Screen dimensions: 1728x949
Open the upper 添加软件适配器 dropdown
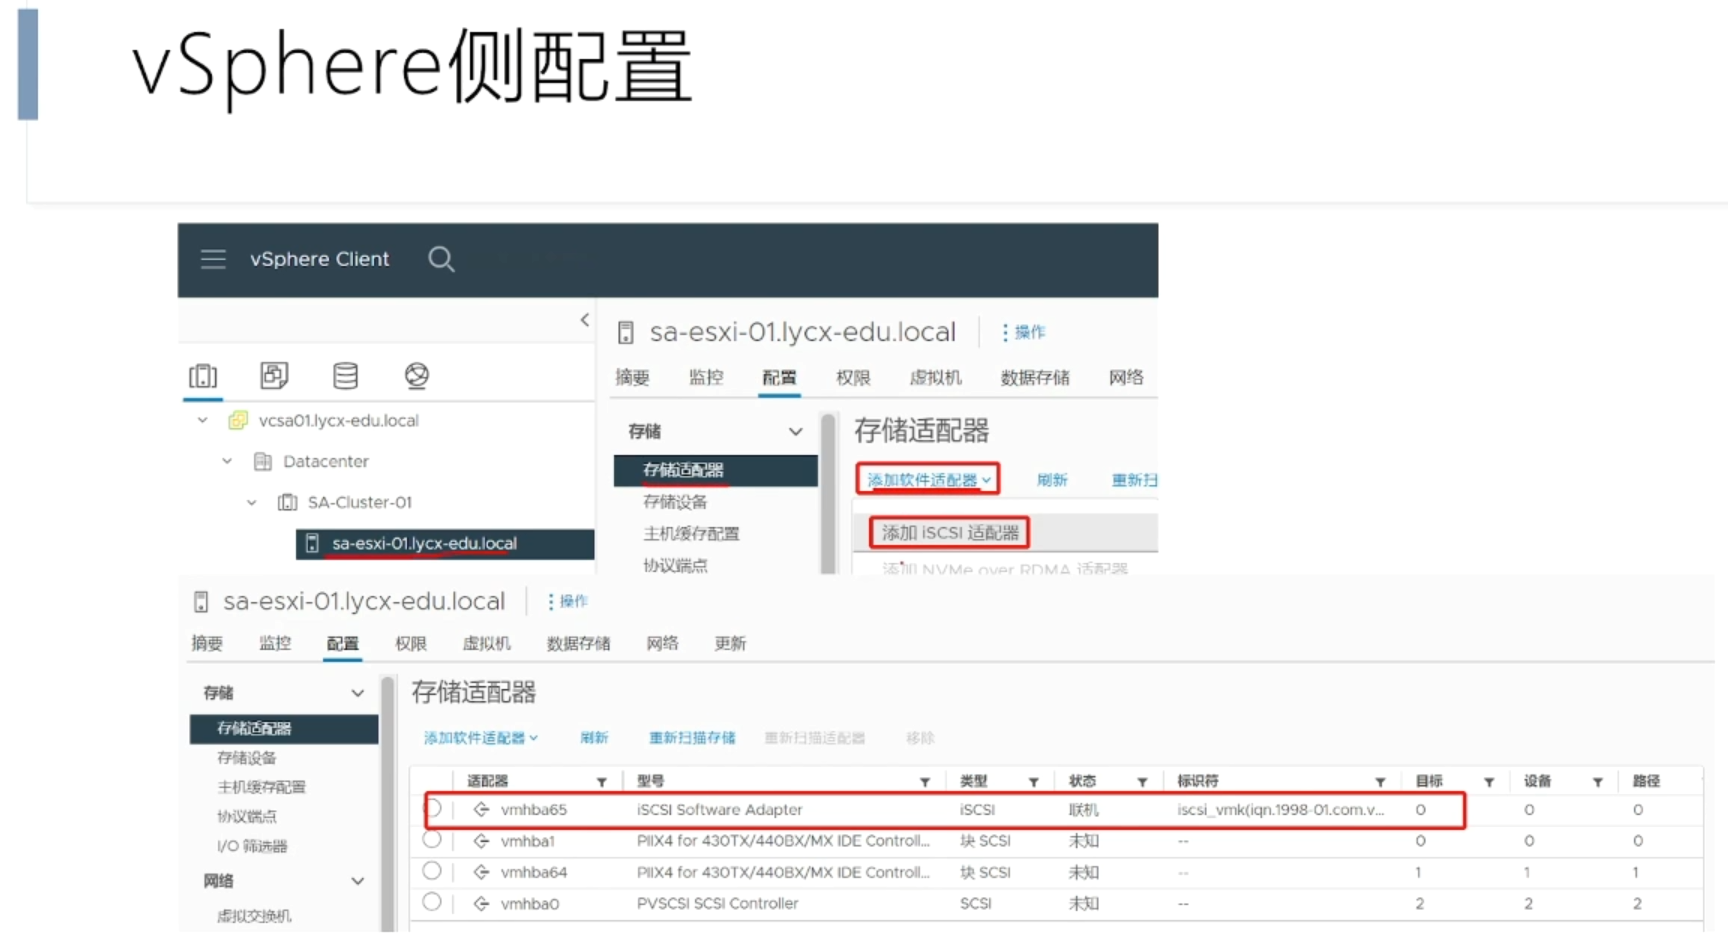(x=928, y=480)
